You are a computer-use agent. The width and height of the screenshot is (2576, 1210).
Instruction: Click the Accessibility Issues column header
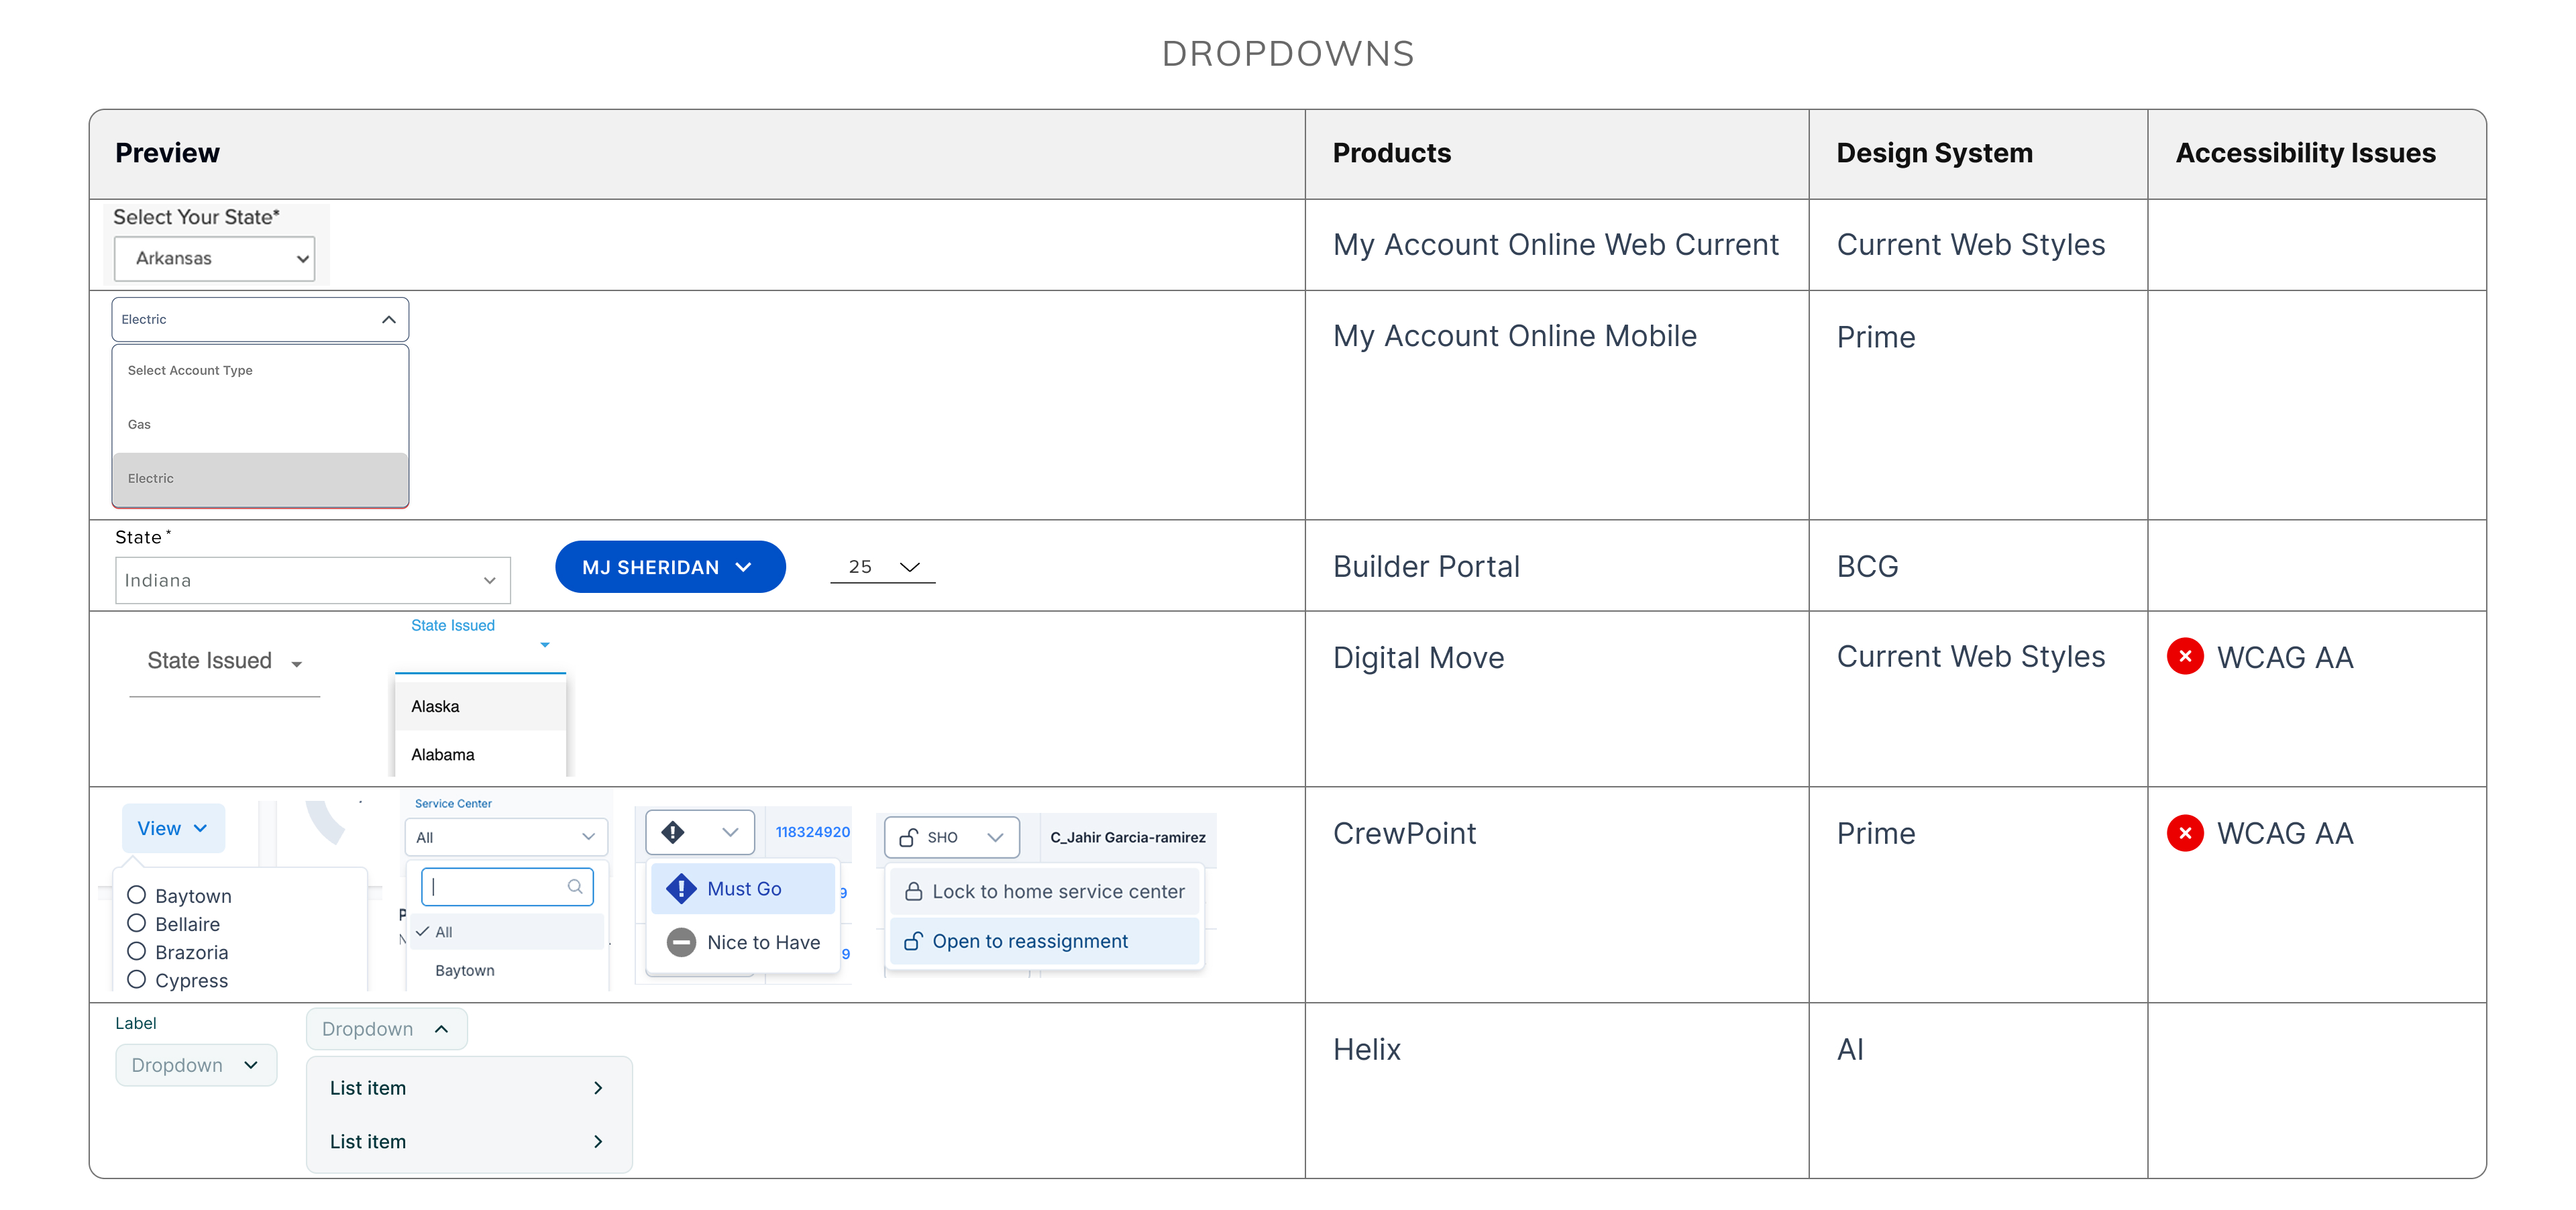coord(2305,153)
